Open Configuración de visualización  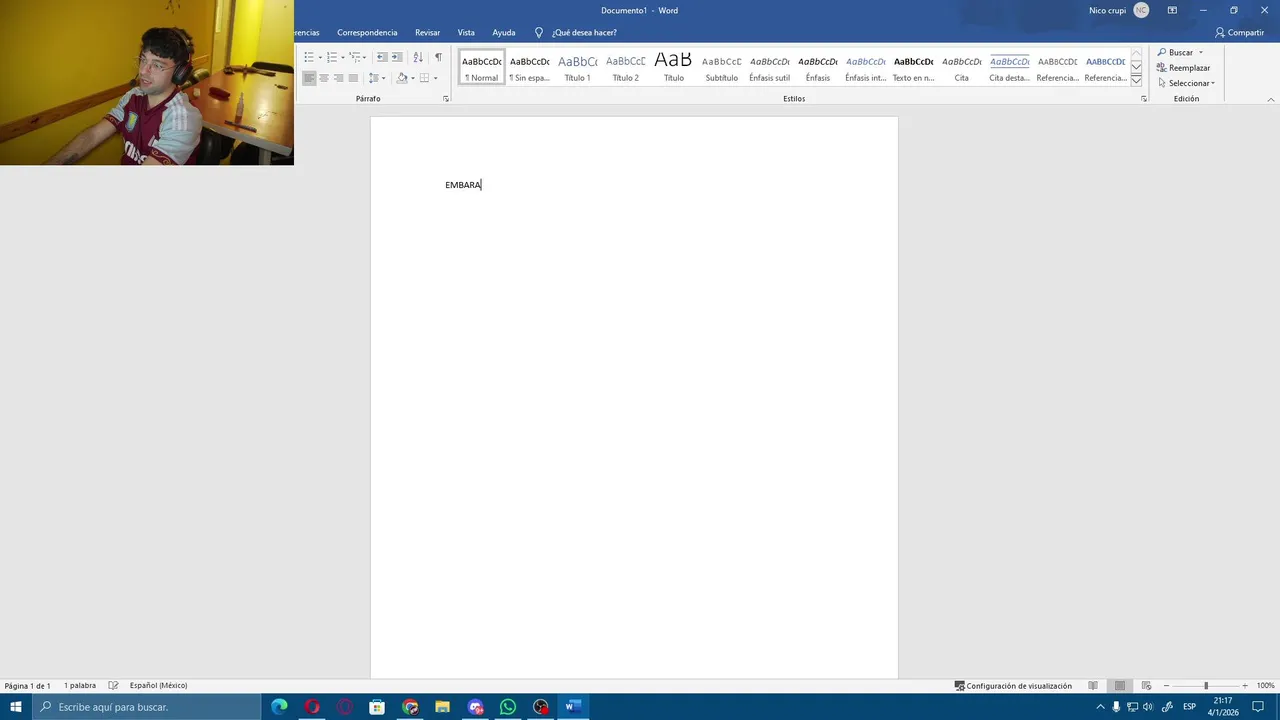click(1013, 686)
